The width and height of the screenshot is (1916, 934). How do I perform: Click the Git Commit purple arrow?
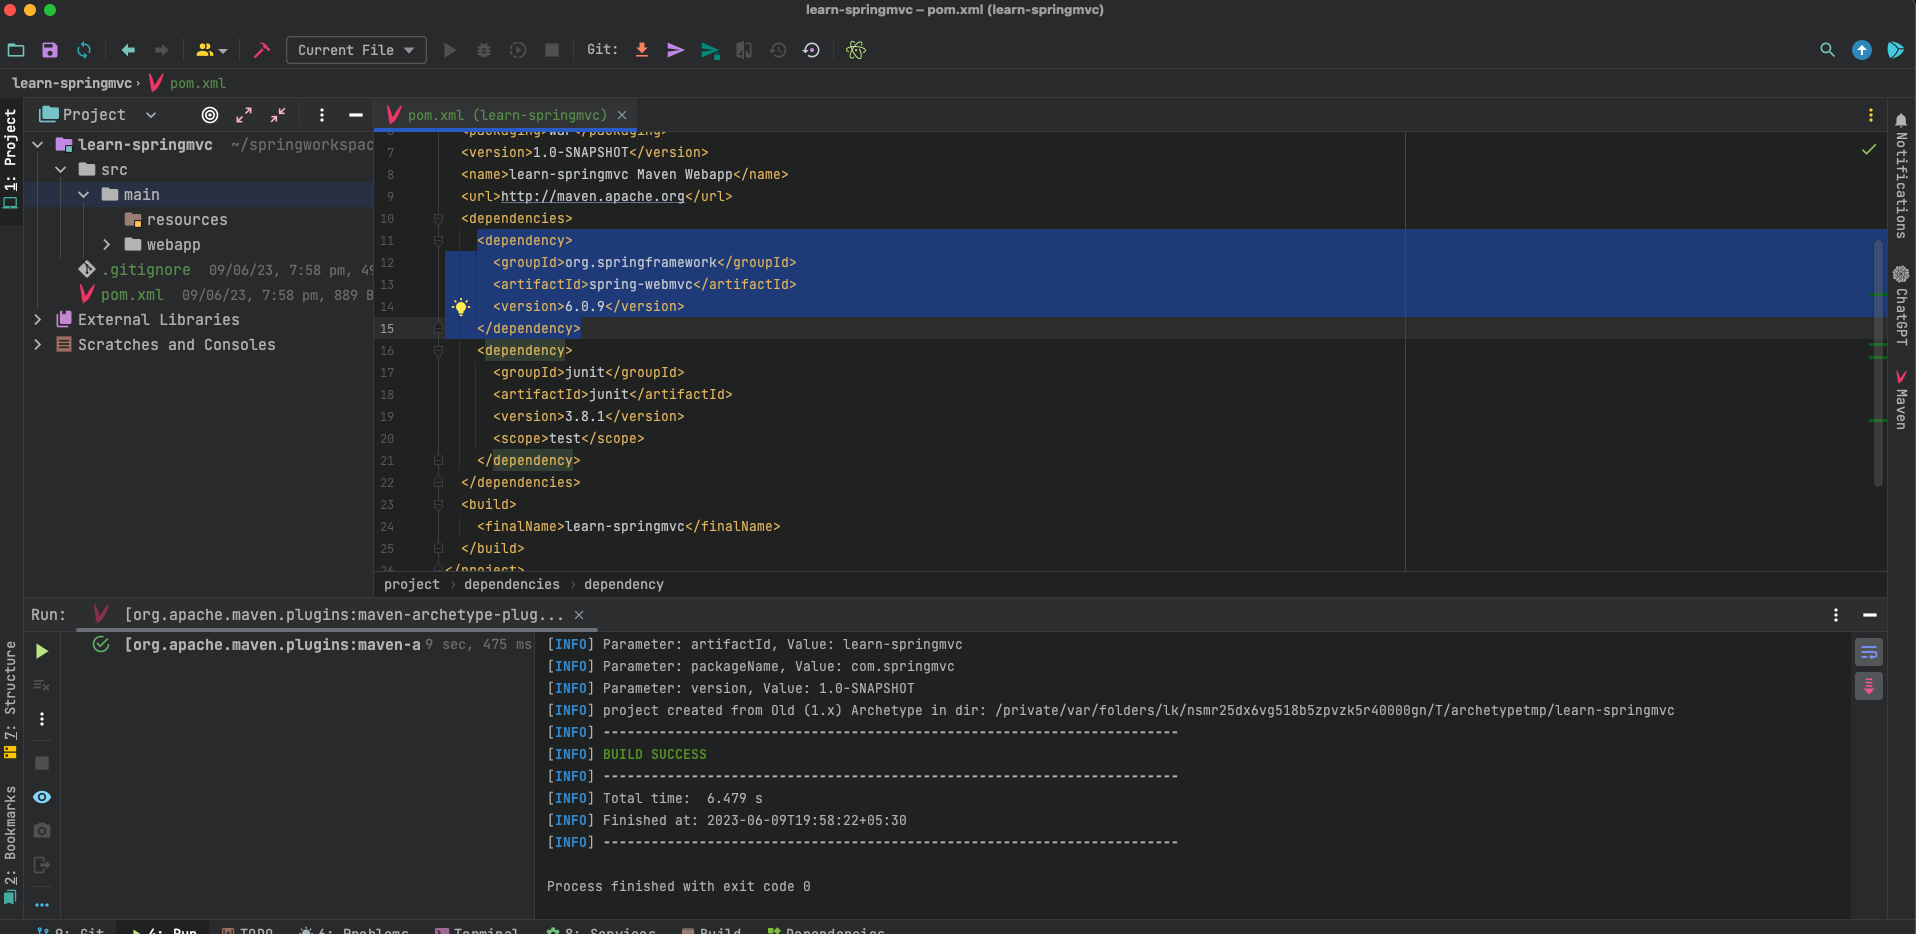point(676,50)
